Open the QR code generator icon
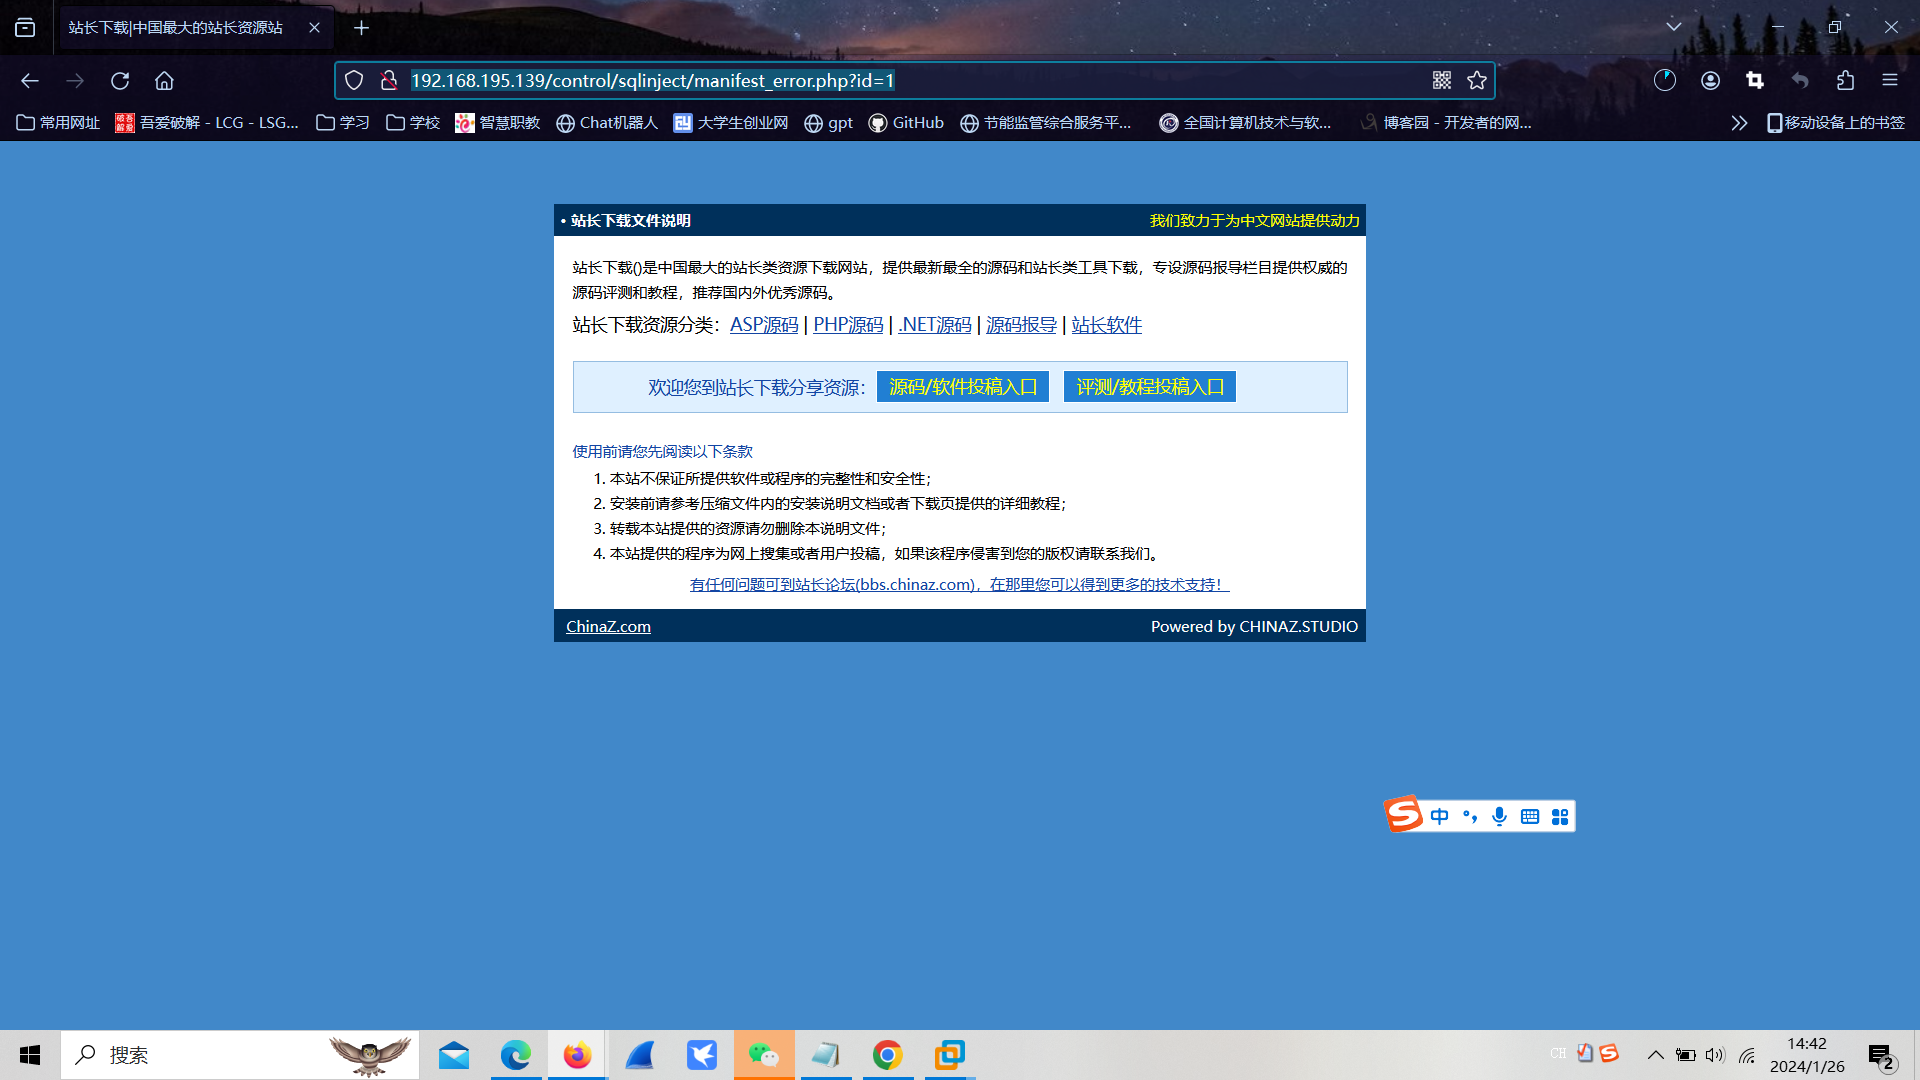 coord(1441,81)
